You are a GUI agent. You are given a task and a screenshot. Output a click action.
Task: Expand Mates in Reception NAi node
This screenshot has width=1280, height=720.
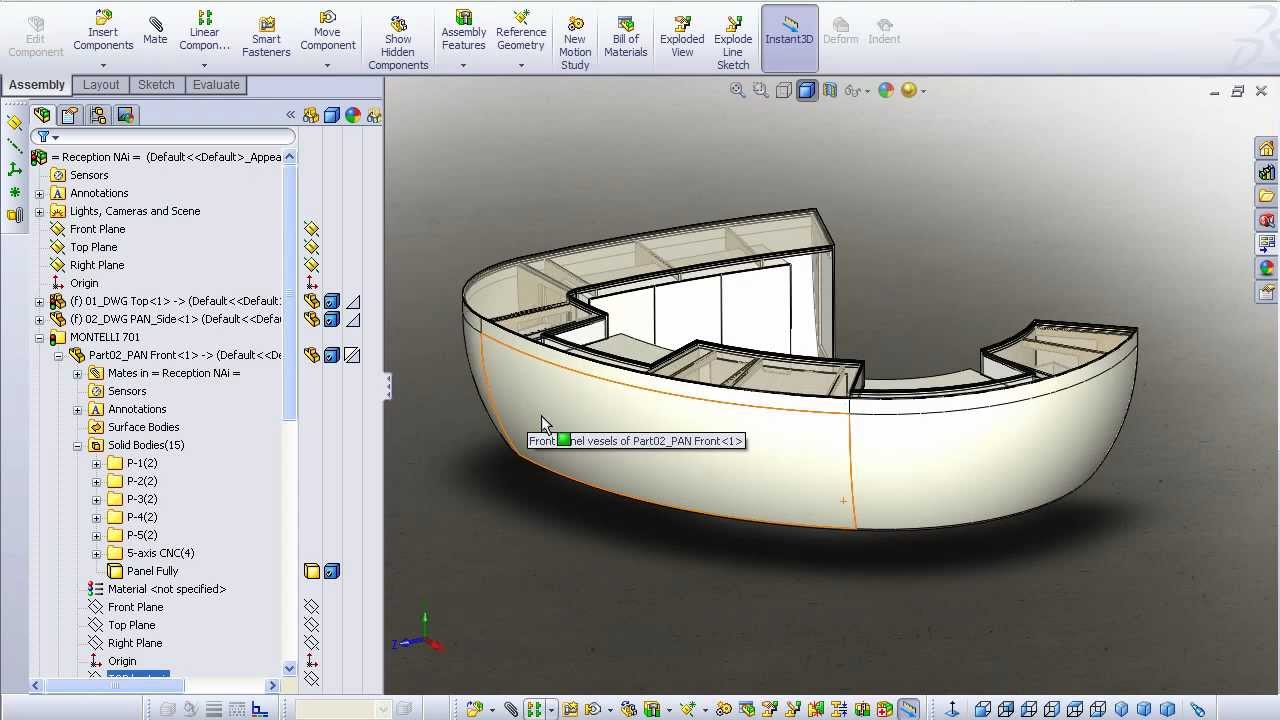[x=77, y=373]
